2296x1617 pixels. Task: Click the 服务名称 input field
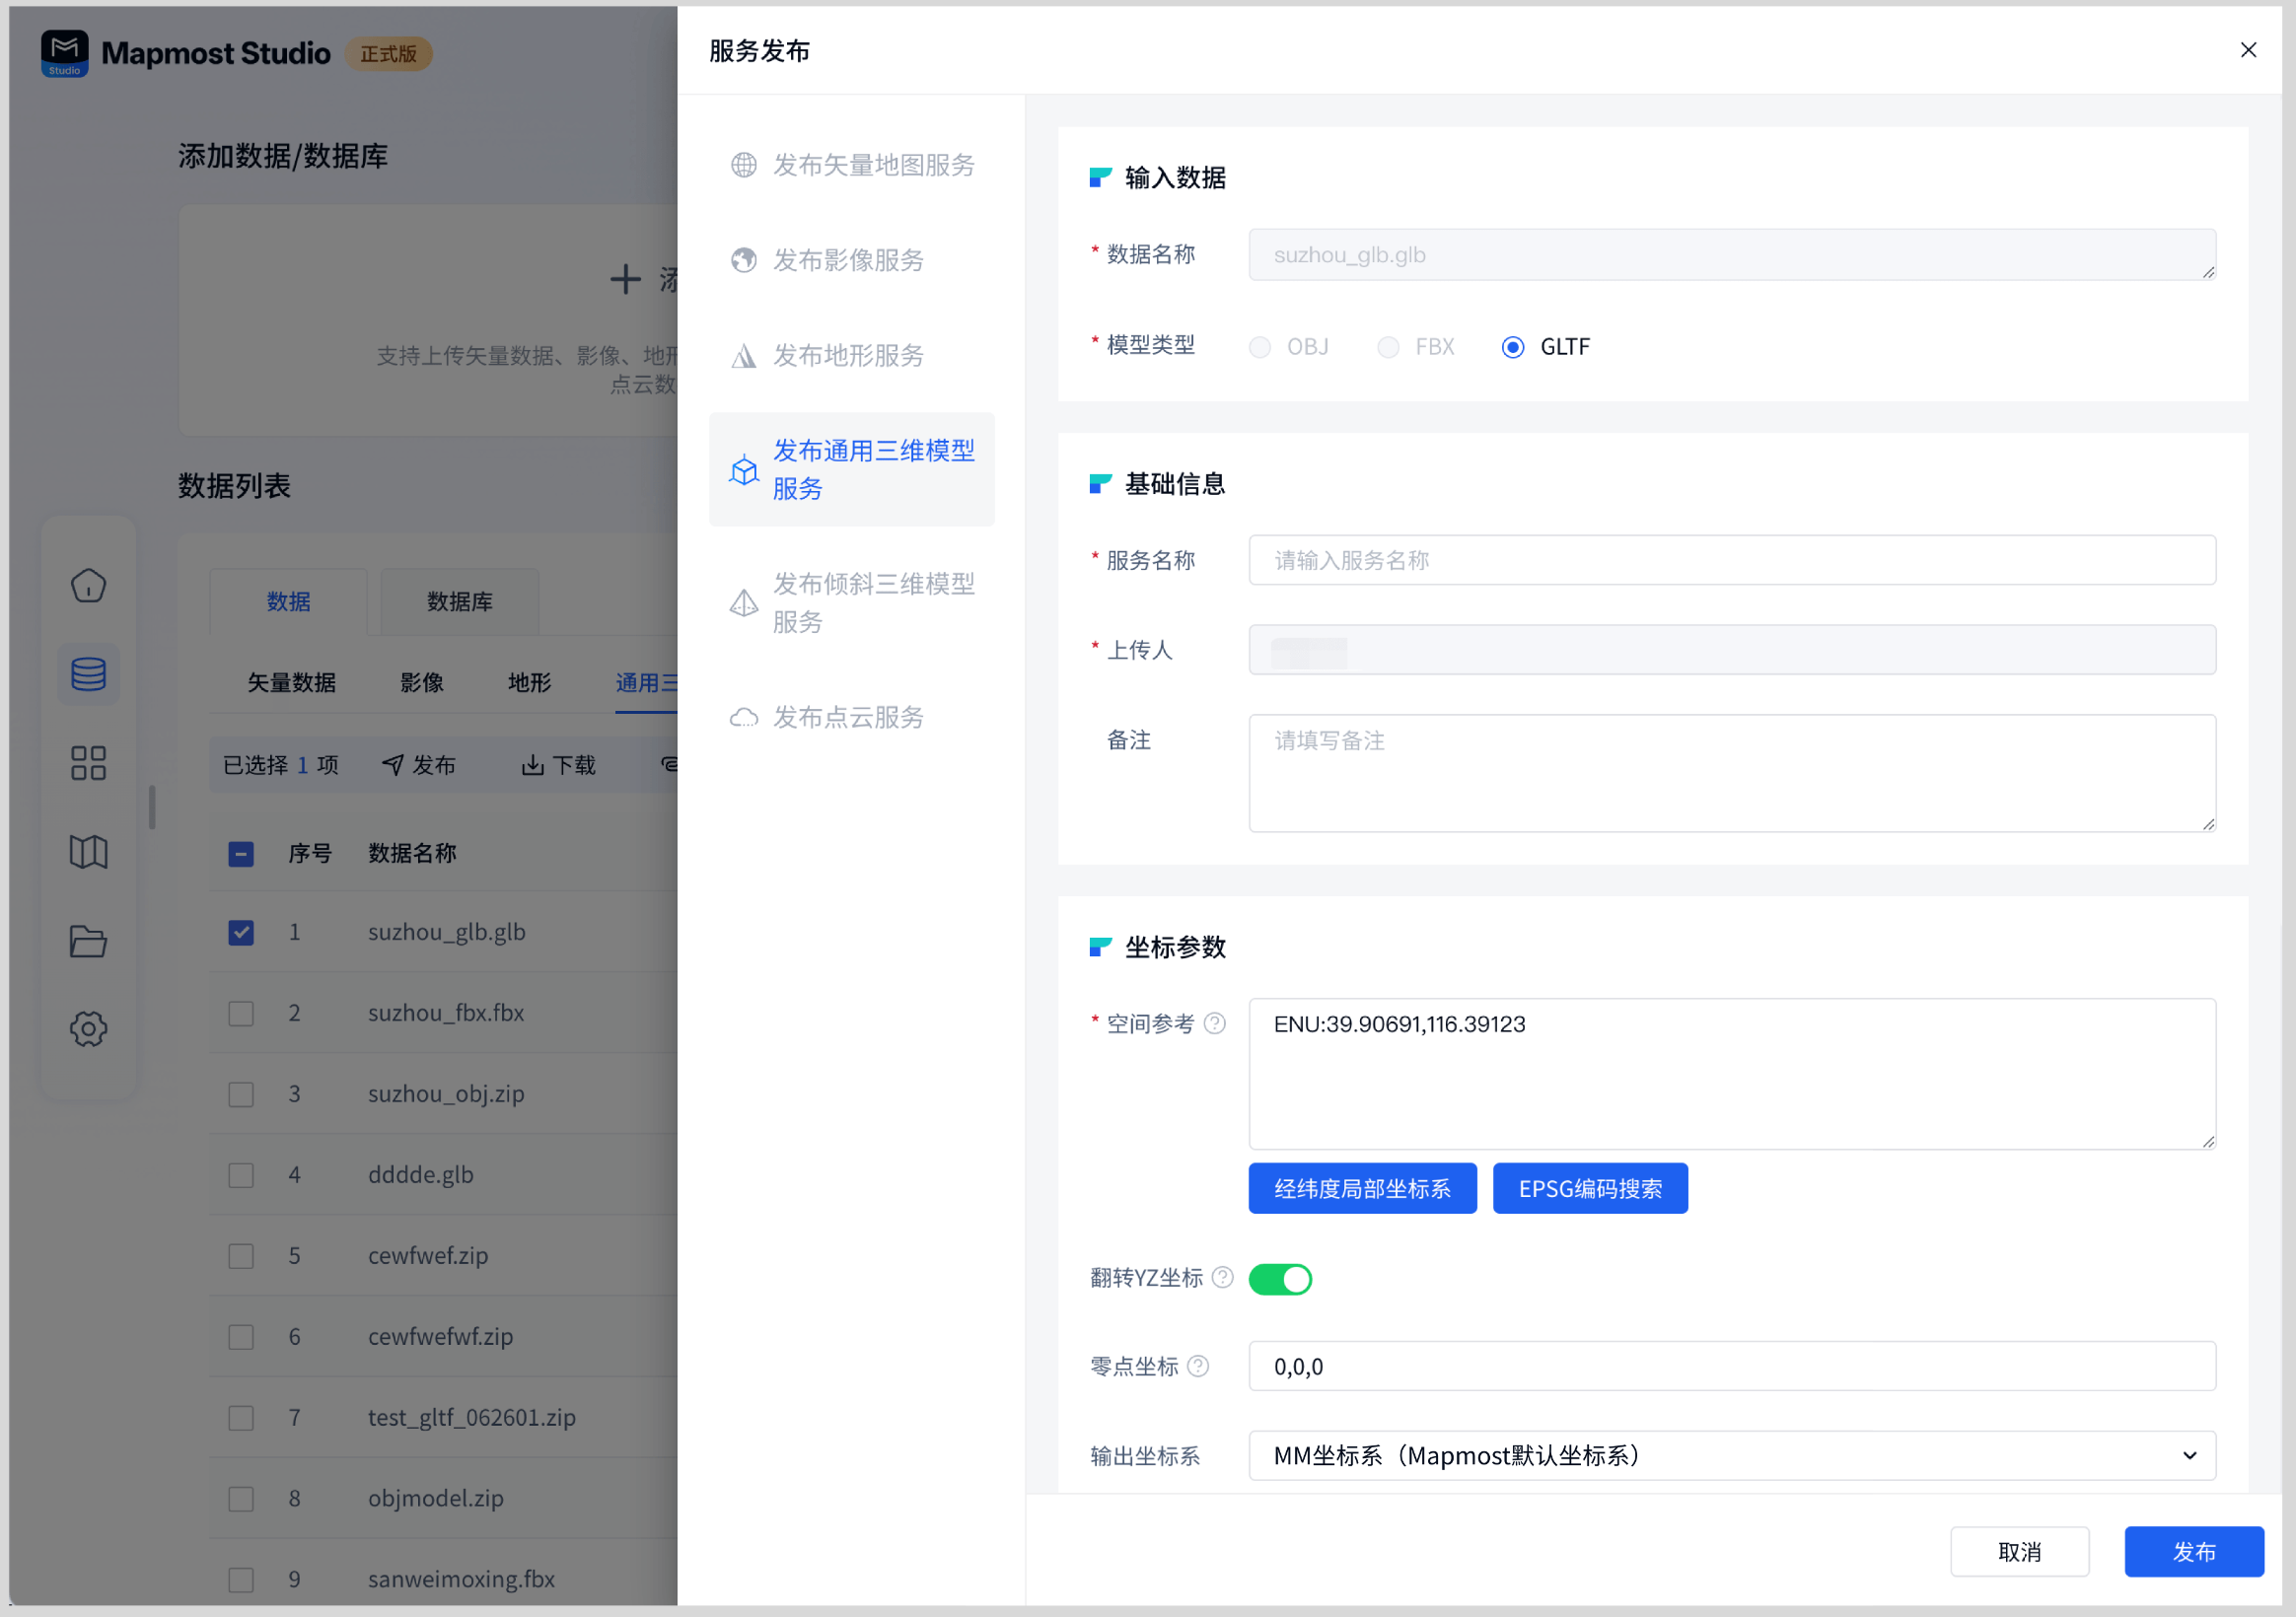(x=1731, y=560)
